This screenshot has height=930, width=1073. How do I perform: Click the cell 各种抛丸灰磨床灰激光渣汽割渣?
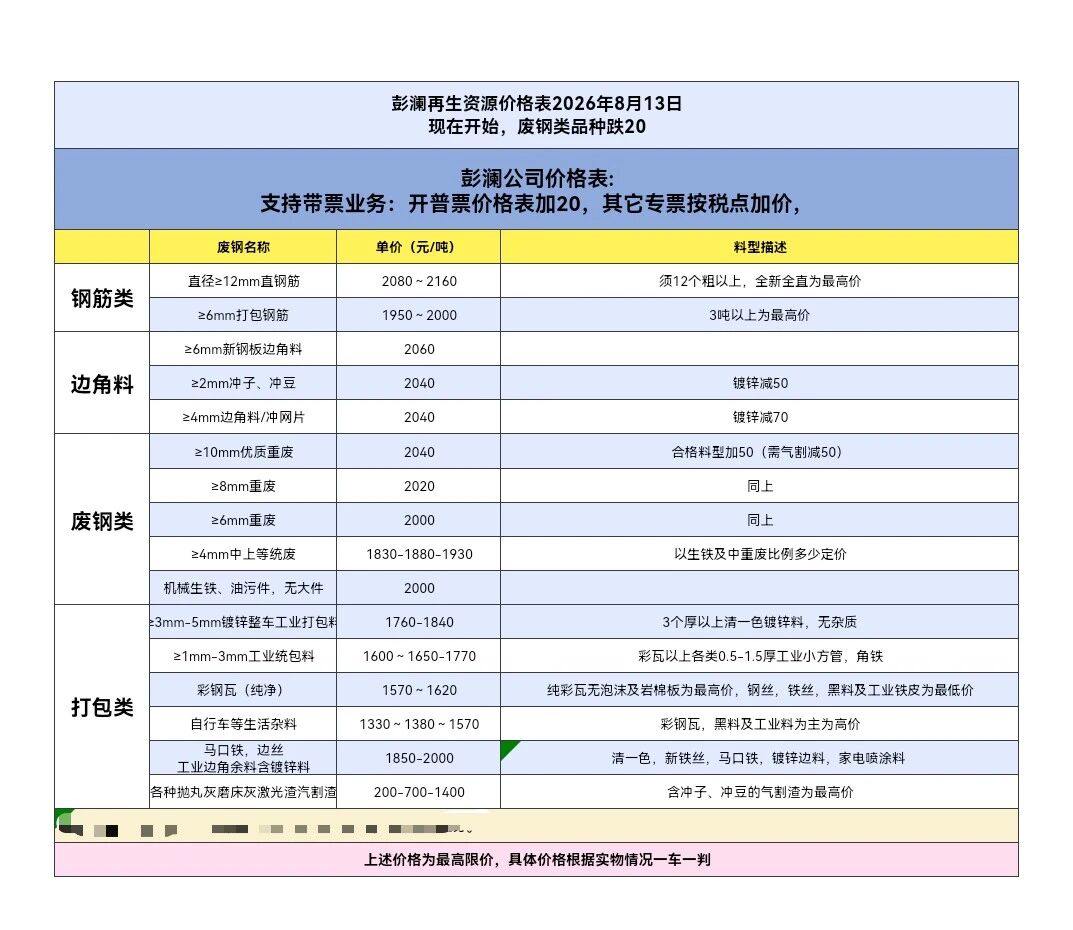pyautogui.click(x=243, y=792)
